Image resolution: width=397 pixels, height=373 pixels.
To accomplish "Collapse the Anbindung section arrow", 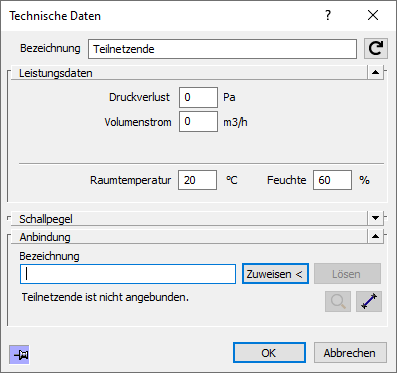I will click(375, 236).
